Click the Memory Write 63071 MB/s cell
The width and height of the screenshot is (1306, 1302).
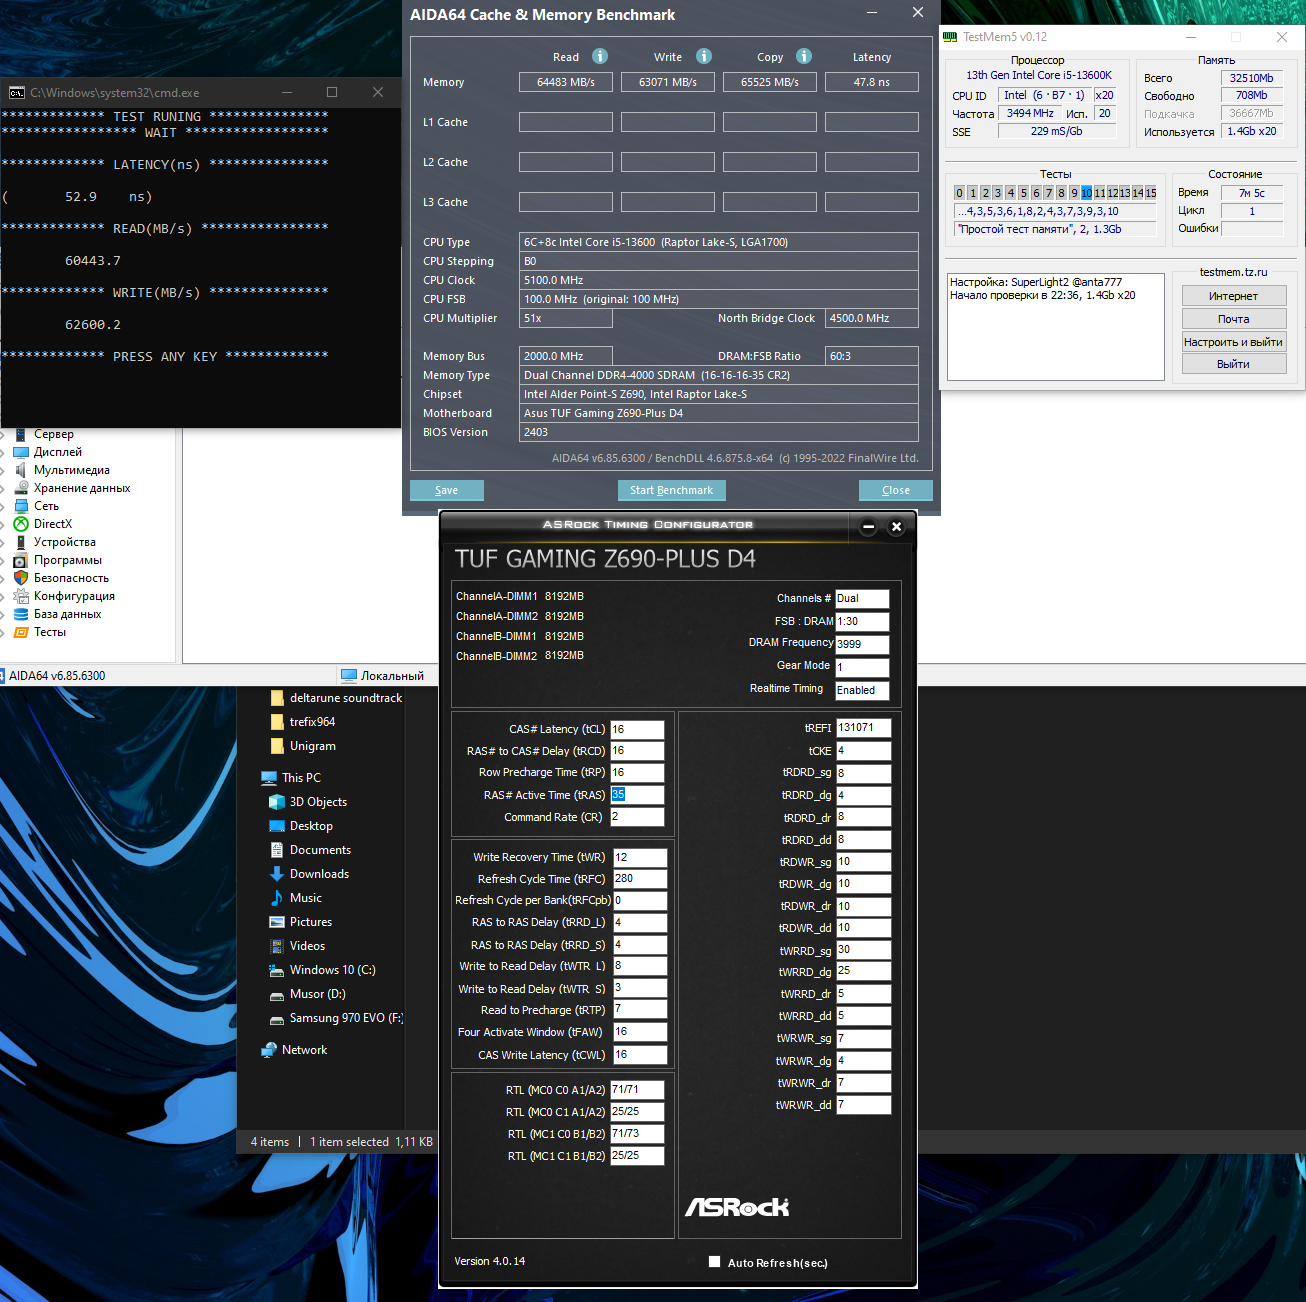tap(668, 82)
